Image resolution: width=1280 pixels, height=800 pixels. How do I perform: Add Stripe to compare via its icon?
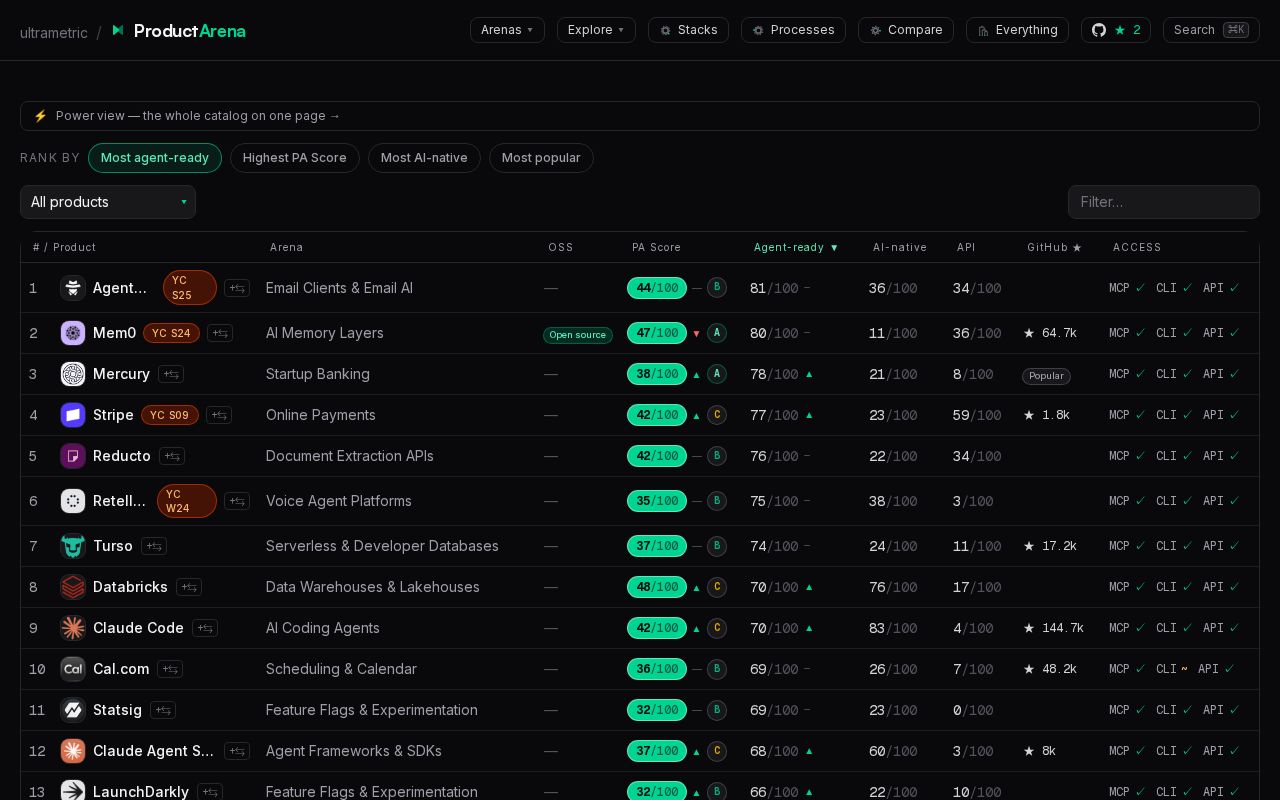pos(219,415)
